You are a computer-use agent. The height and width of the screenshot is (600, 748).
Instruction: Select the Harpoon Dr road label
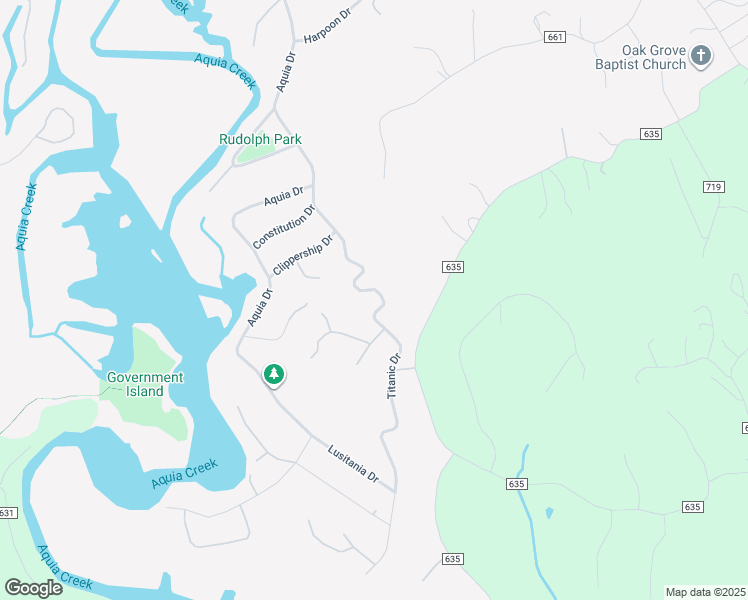[328, 26]
